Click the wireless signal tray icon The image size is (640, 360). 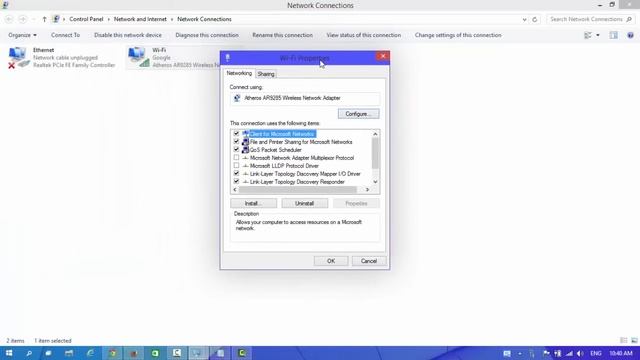[569, 353]
